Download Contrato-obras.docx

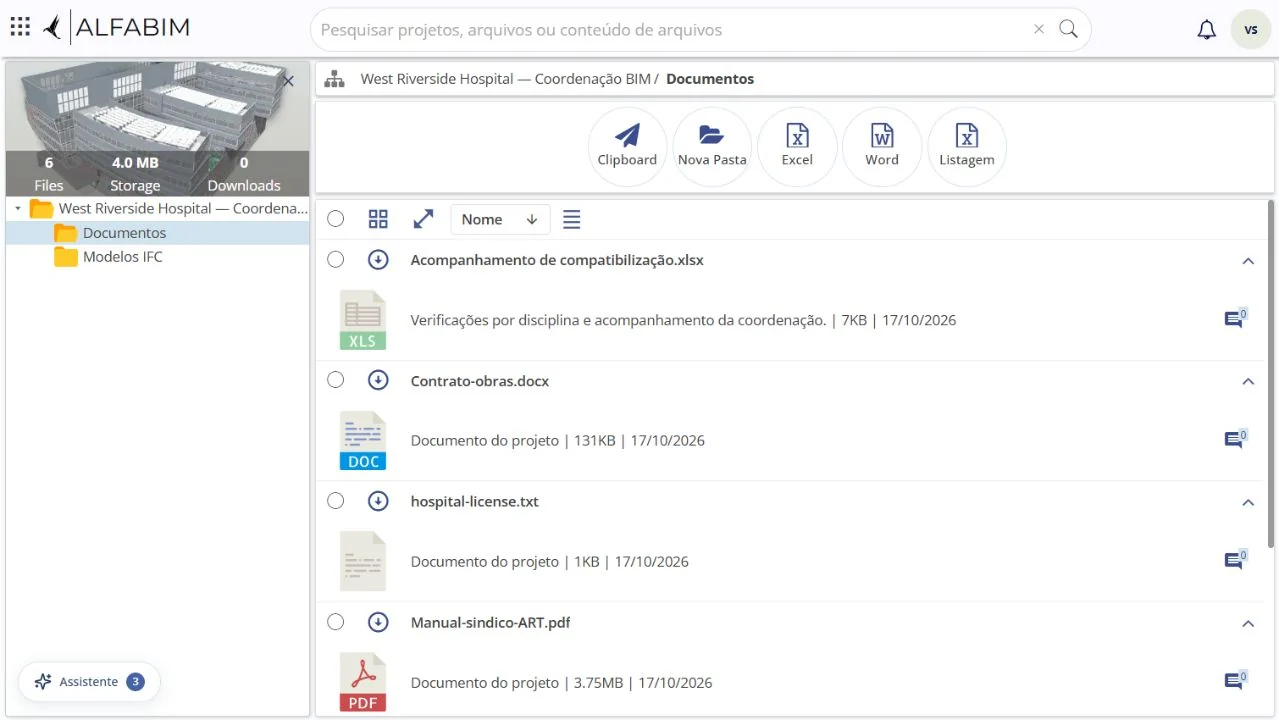click(378, 380)
